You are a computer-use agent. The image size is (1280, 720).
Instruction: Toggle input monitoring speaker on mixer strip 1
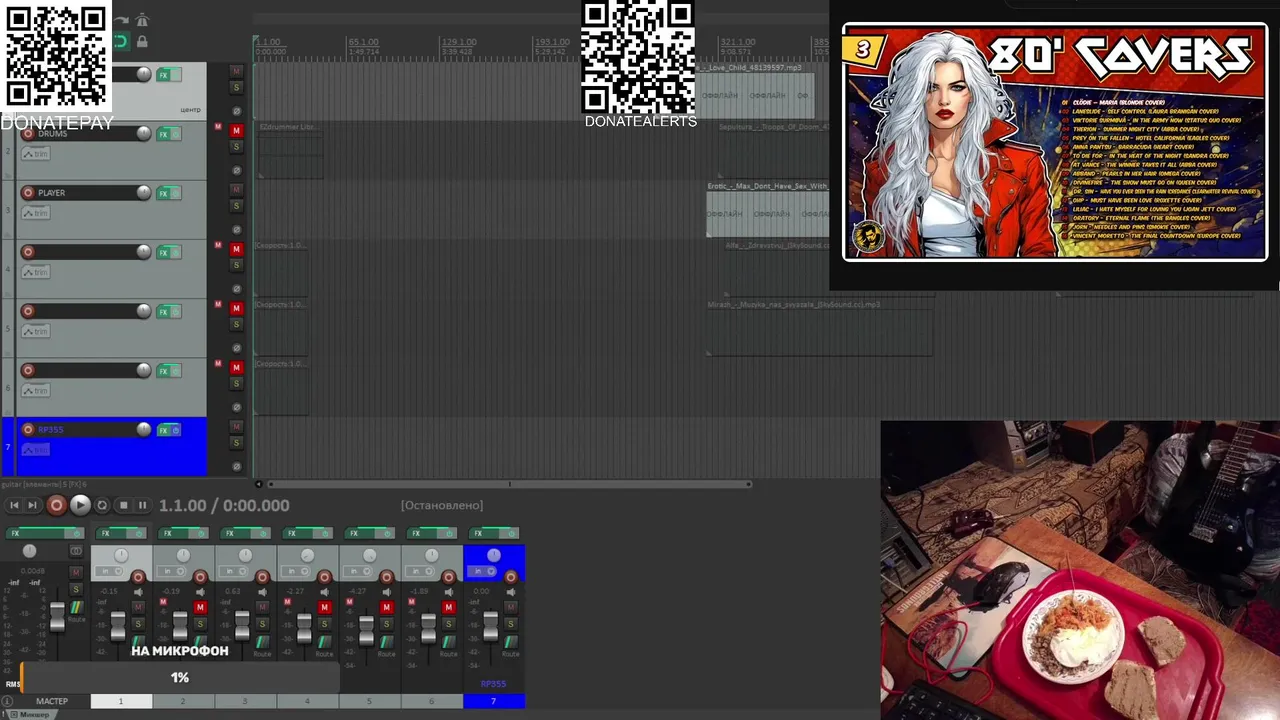pos(139,592)
